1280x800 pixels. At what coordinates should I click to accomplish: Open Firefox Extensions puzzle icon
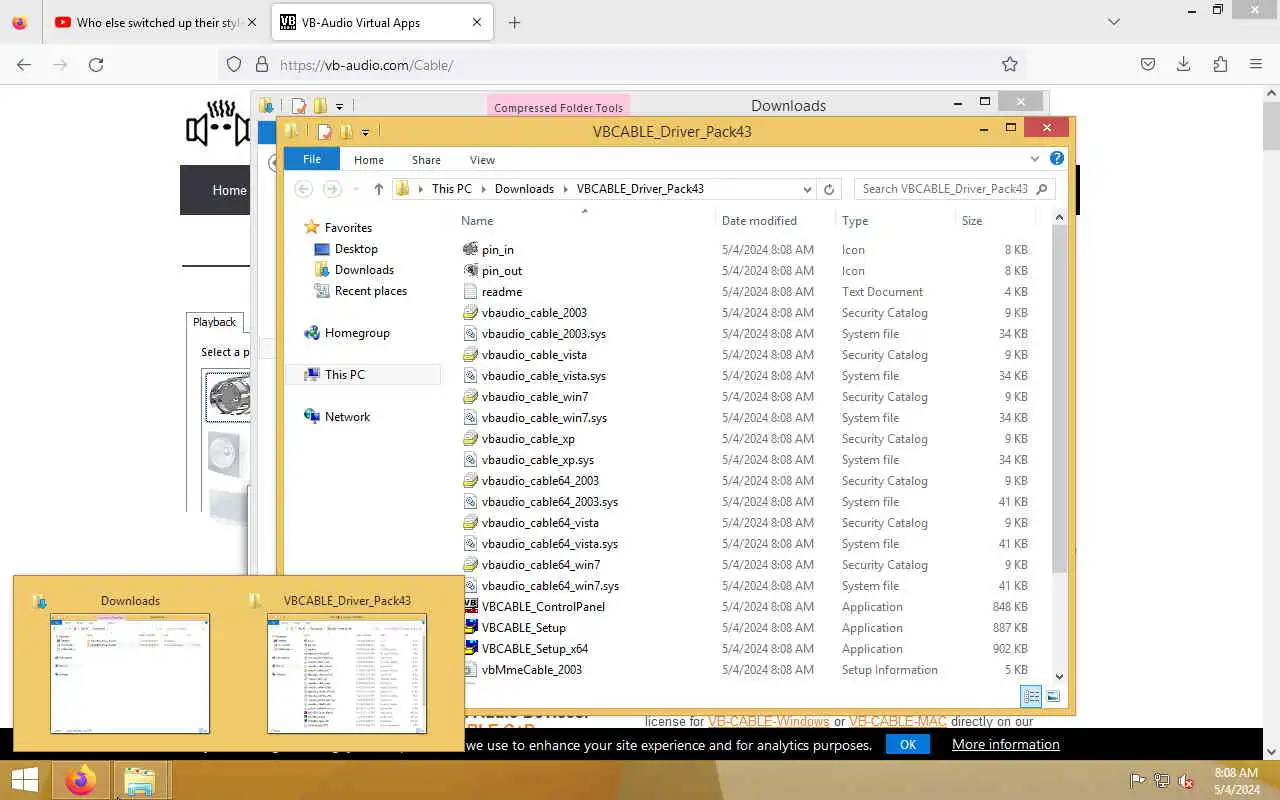pos(1220,64)
